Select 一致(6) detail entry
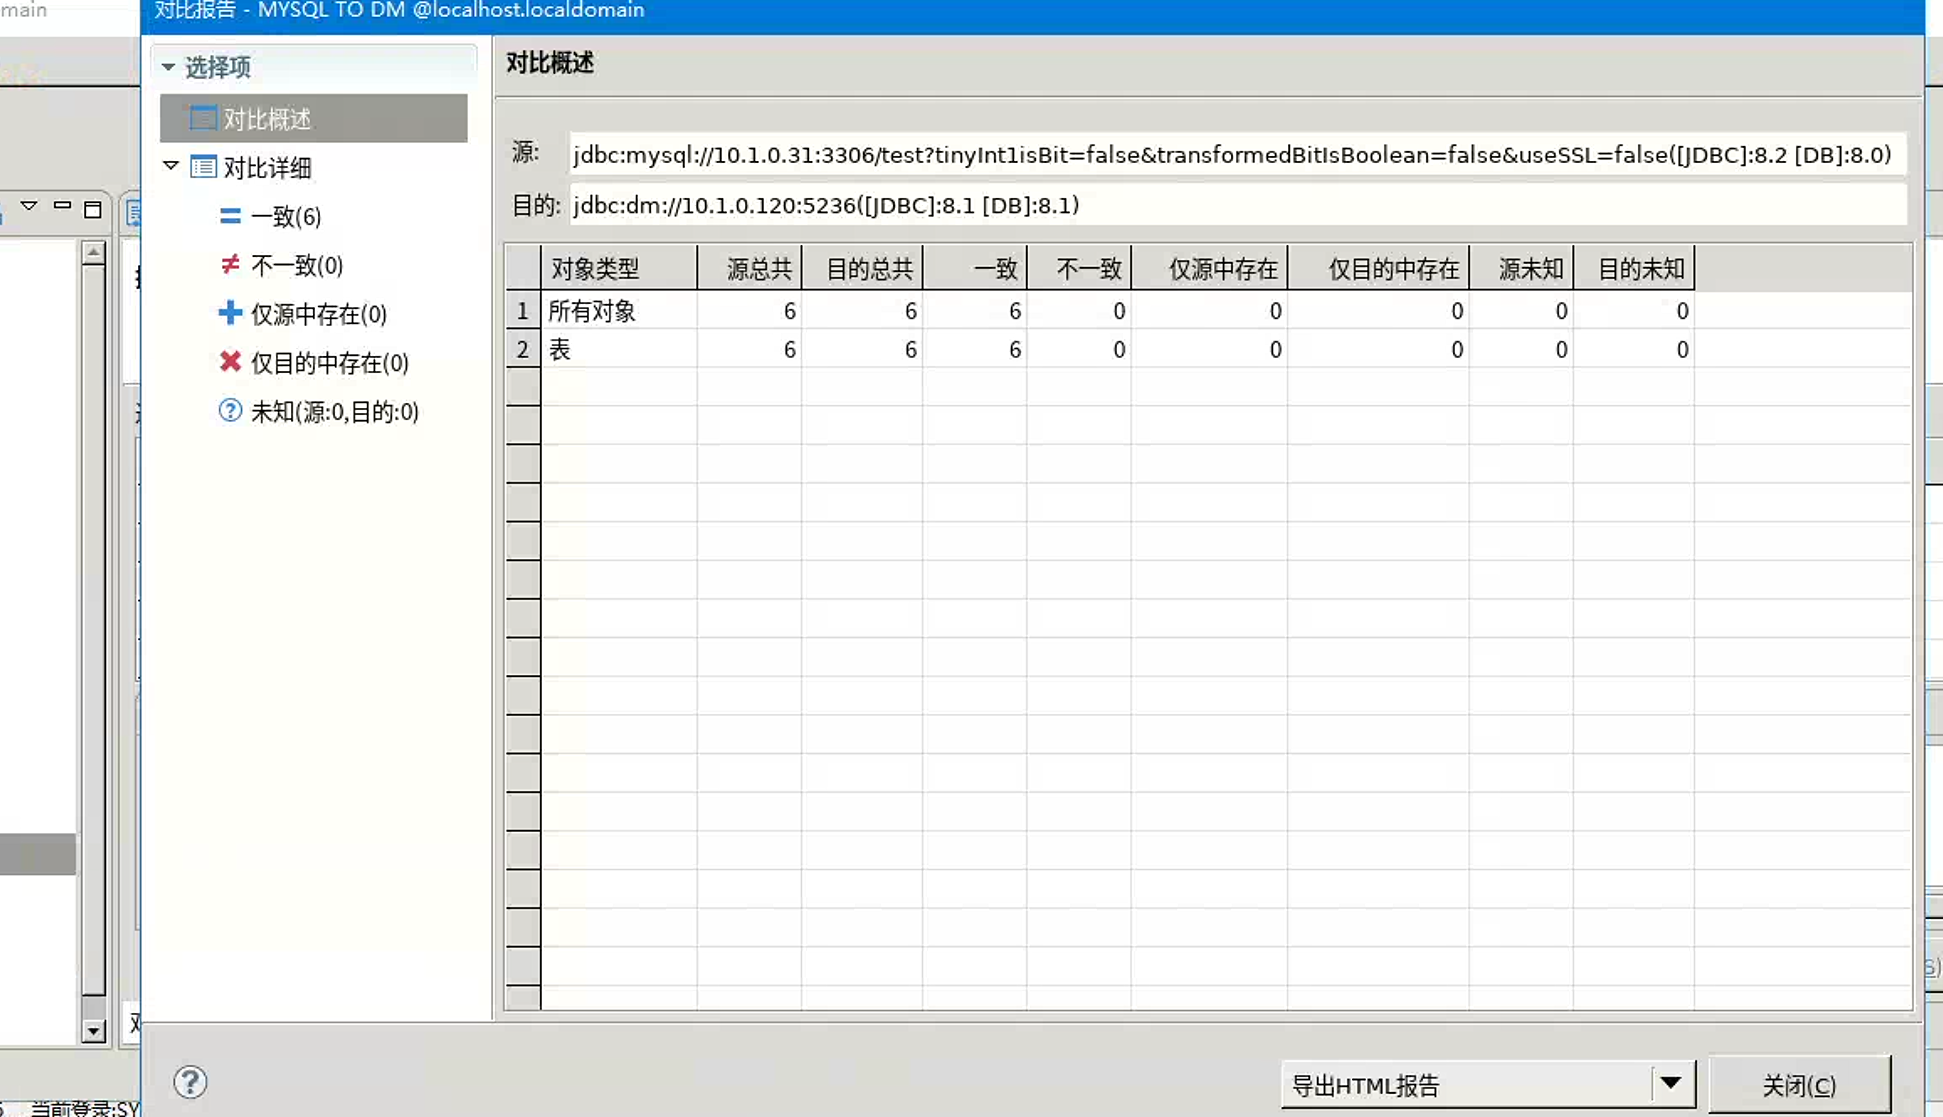This screenshot has height=1117, width=1943. click(x=286, y=217)
